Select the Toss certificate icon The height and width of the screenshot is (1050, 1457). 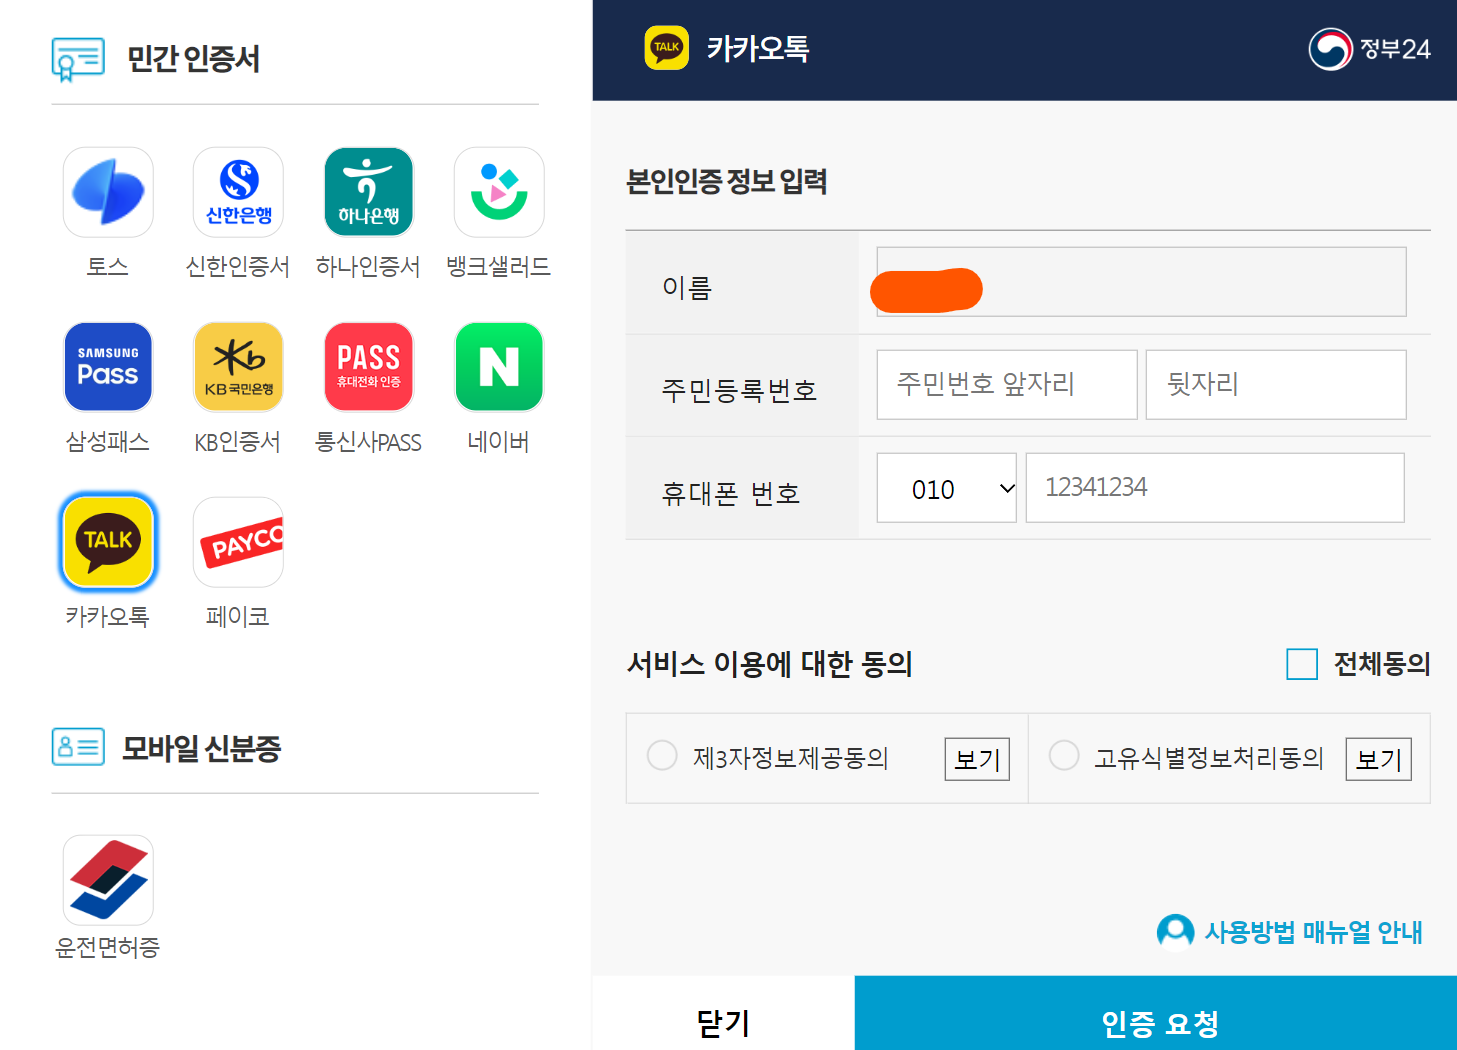coord(108,192)
